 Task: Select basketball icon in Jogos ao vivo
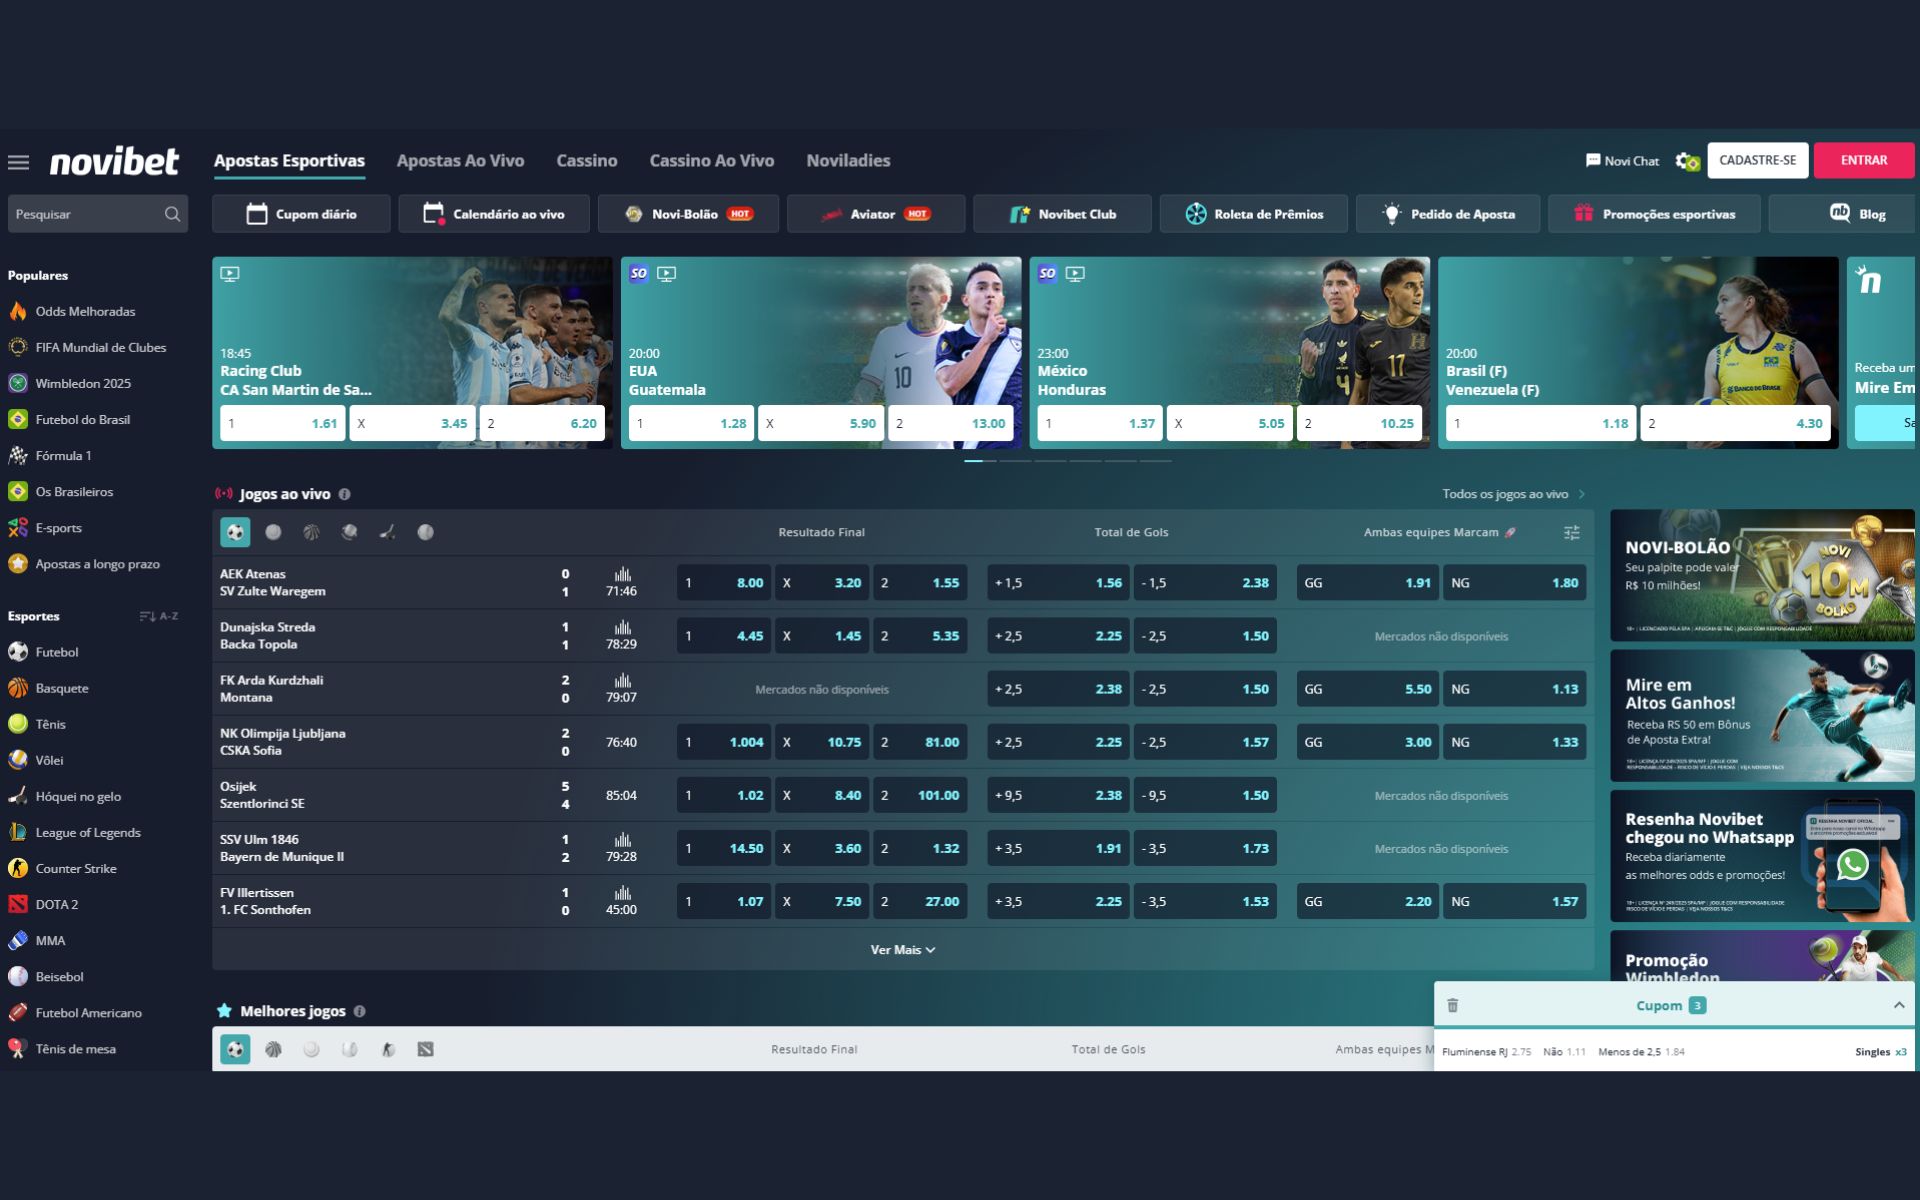pyautogui.click(x=311, y=533)
